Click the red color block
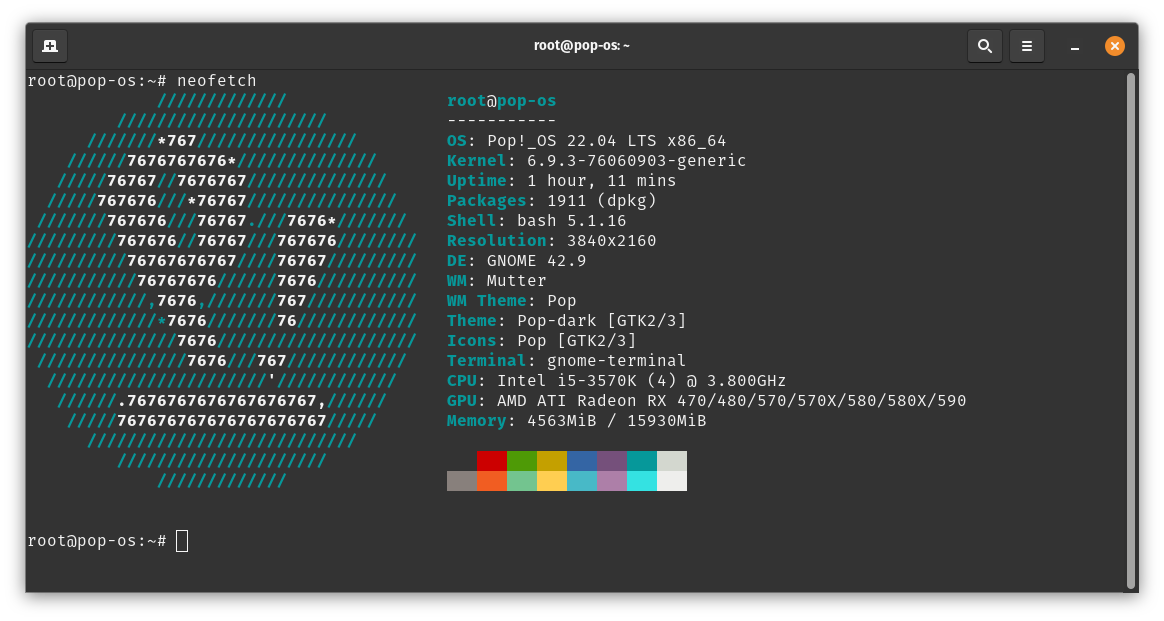This screenshot has height=621, width=1164. [491, 461]
